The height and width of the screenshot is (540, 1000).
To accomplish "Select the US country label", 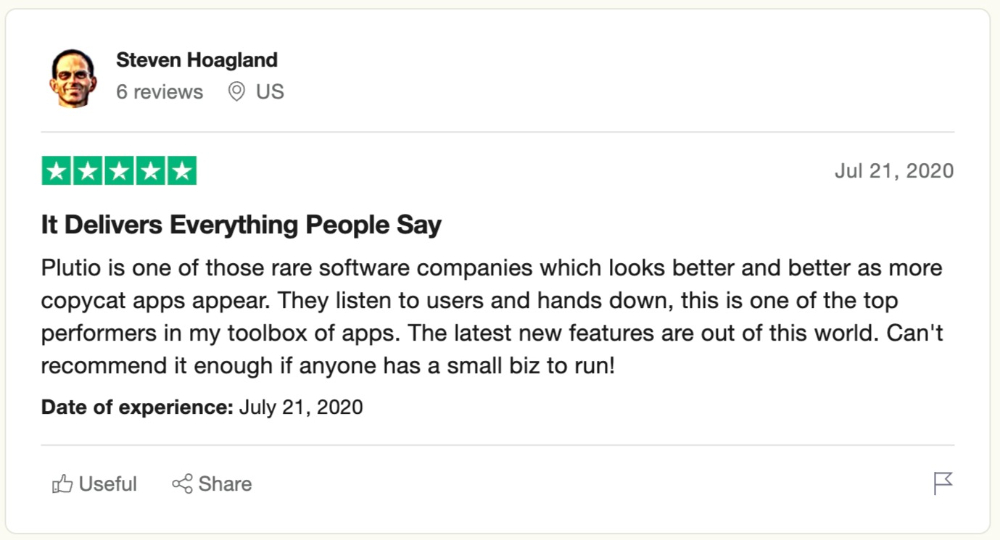I will (270, 92).
